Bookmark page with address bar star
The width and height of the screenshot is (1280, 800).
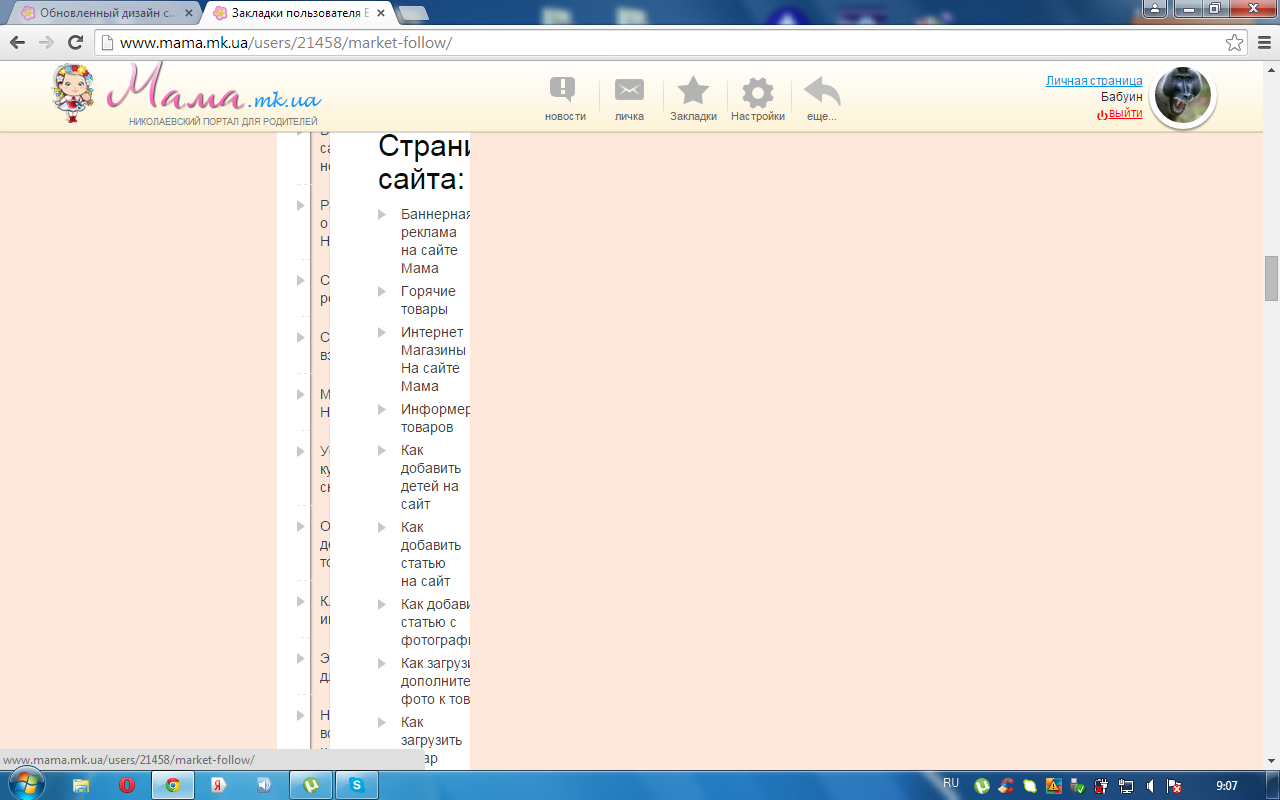point(1235,42)
